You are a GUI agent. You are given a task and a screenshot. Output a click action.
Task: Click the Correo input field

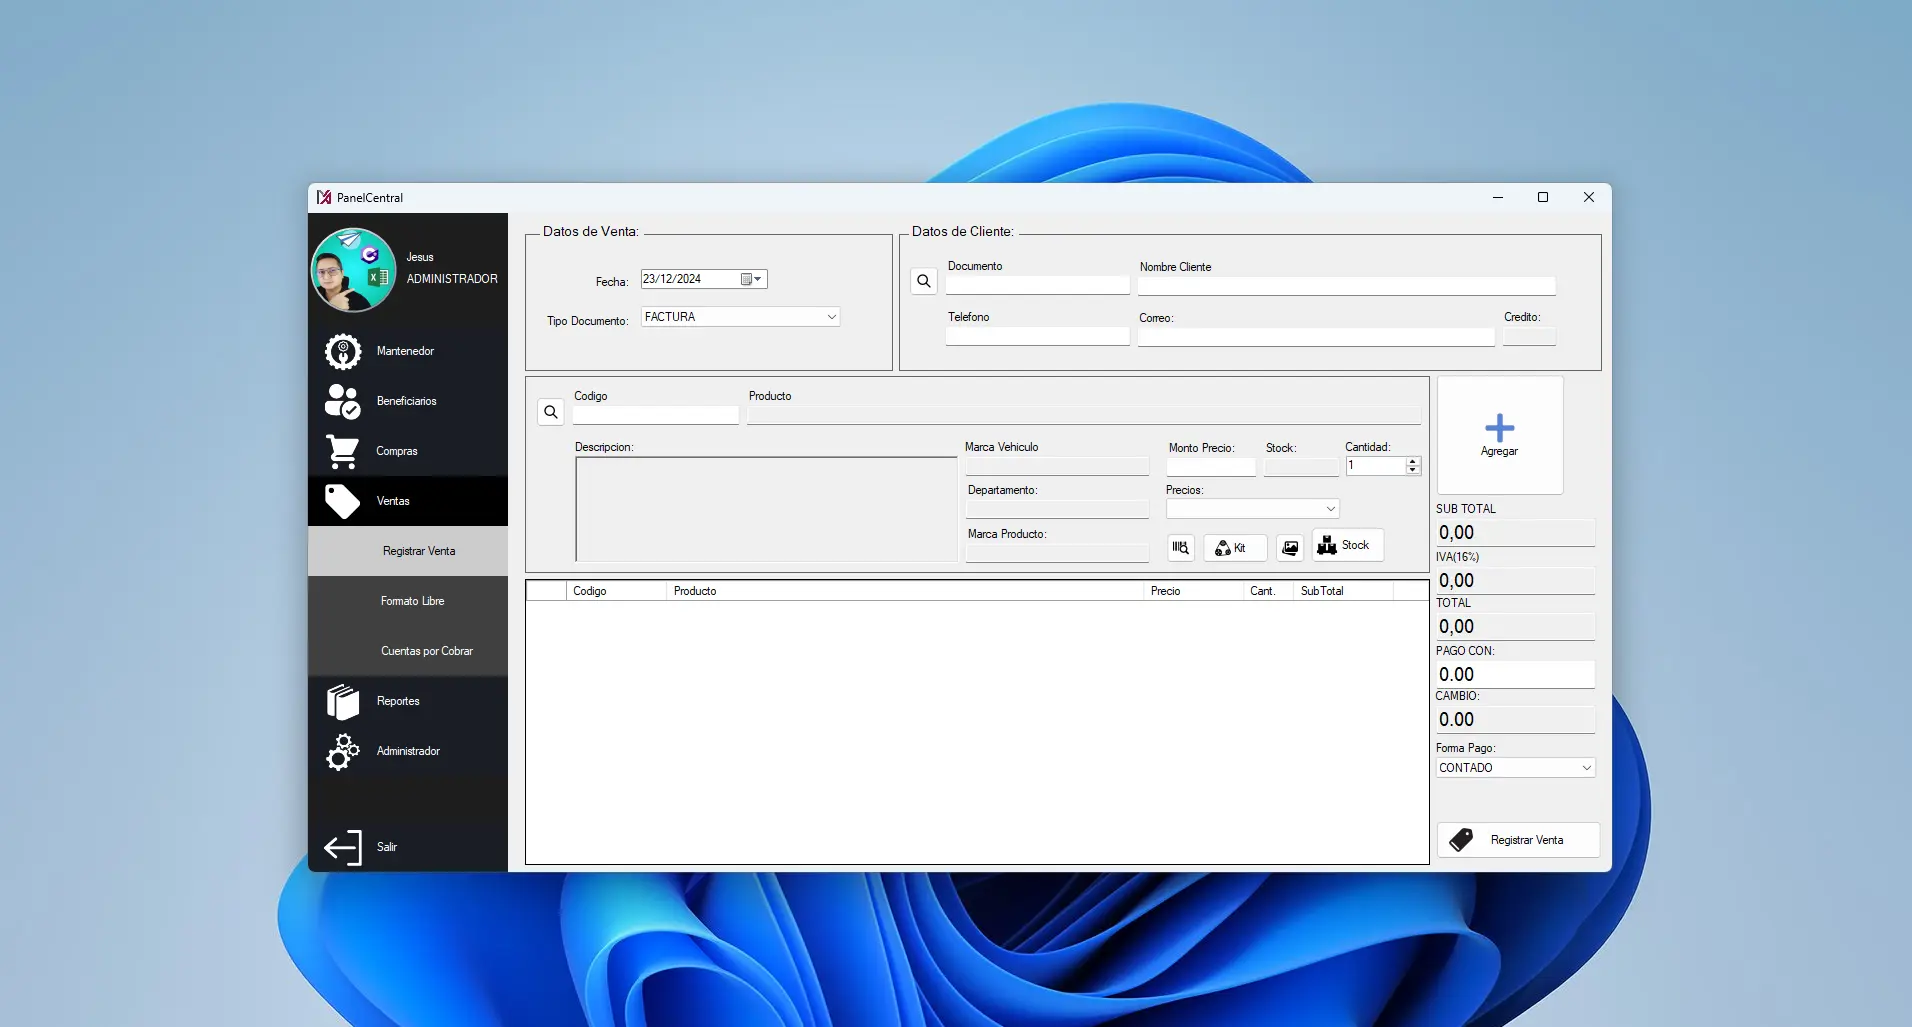pyautogui.click(x=1316, y=337)
